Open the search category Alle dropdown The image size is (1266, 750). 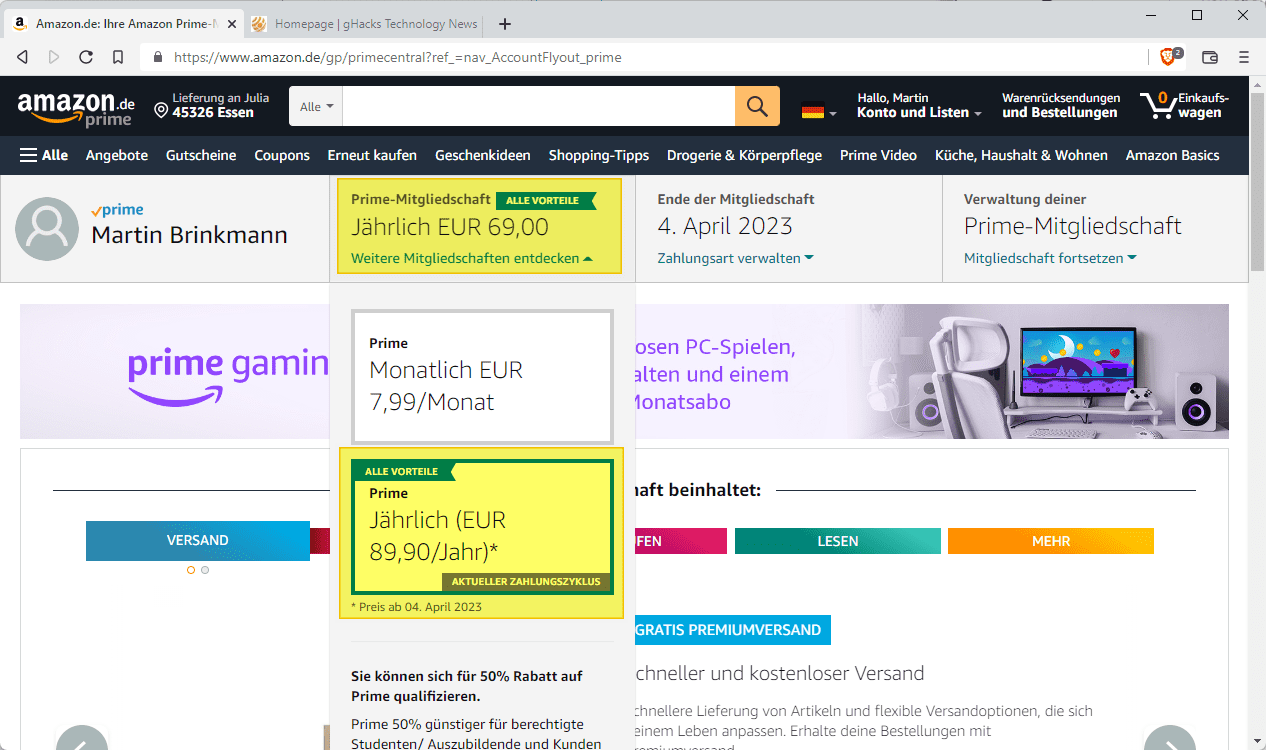316,106
